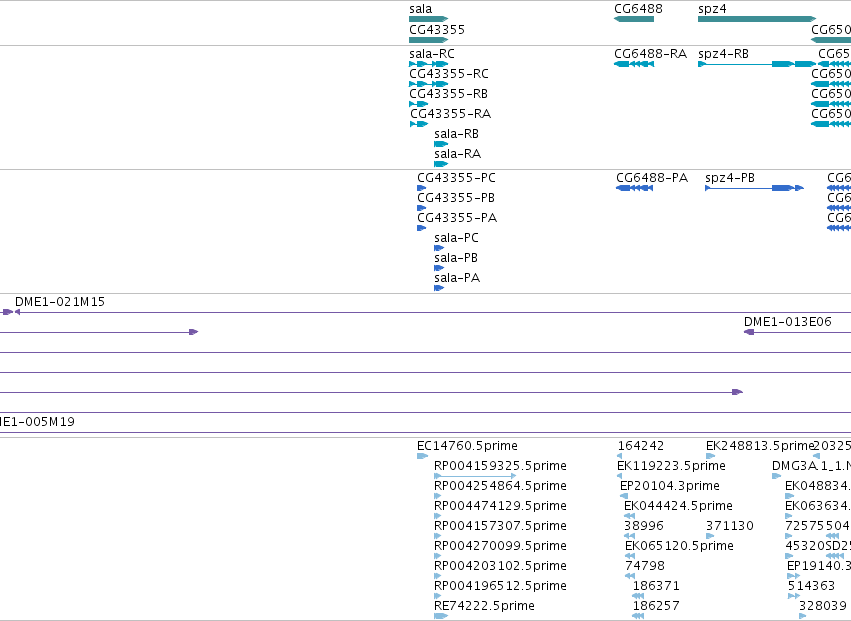Screen dimensions: 851x621
Task: Select the RE74222.5prime EST label
Action: click(x=484, y=606)
